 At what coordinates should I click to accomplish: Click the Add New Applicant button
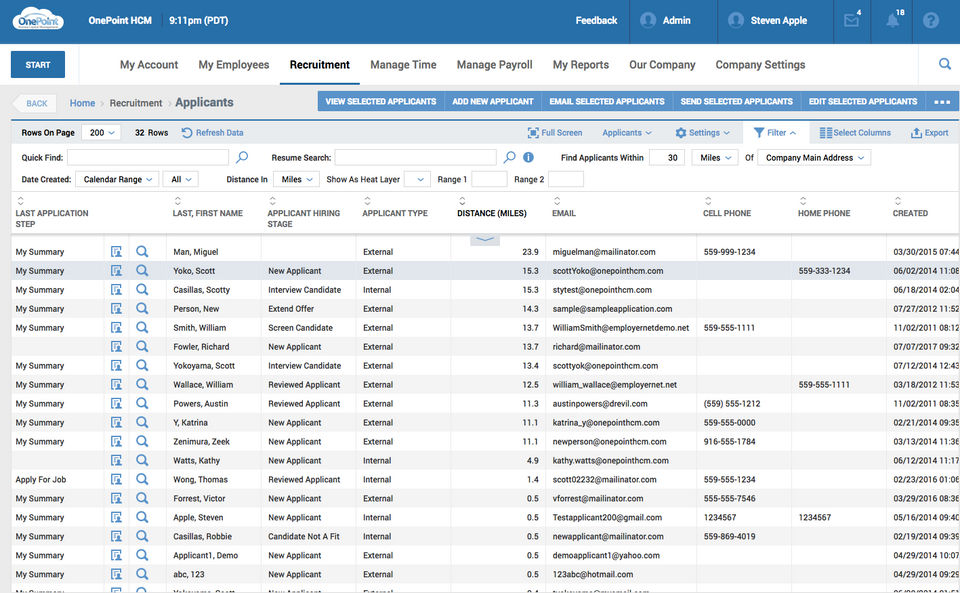coord(492,102)
